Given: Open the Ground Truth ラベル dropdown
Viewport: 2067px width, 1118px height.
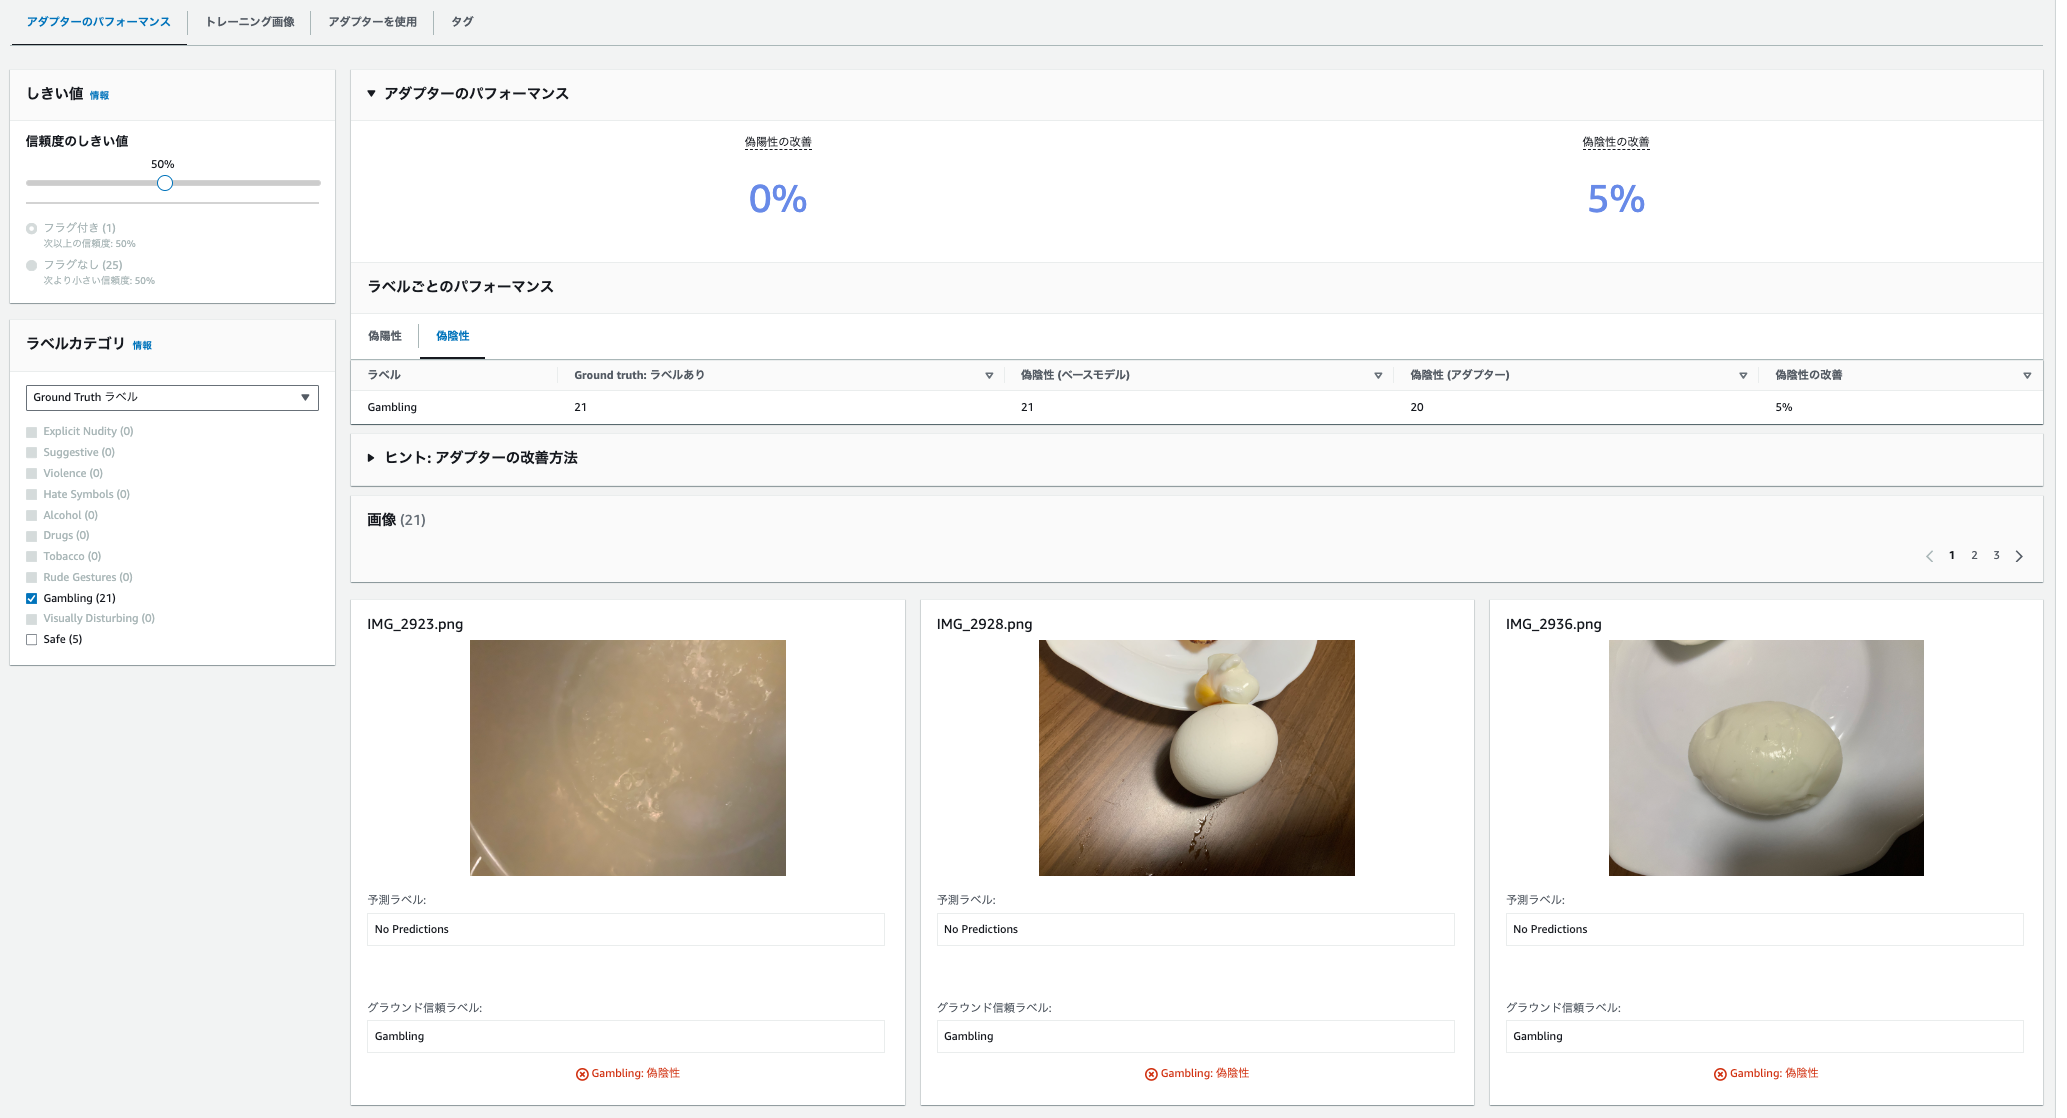Looking at the screenshot, I should 172,398.
